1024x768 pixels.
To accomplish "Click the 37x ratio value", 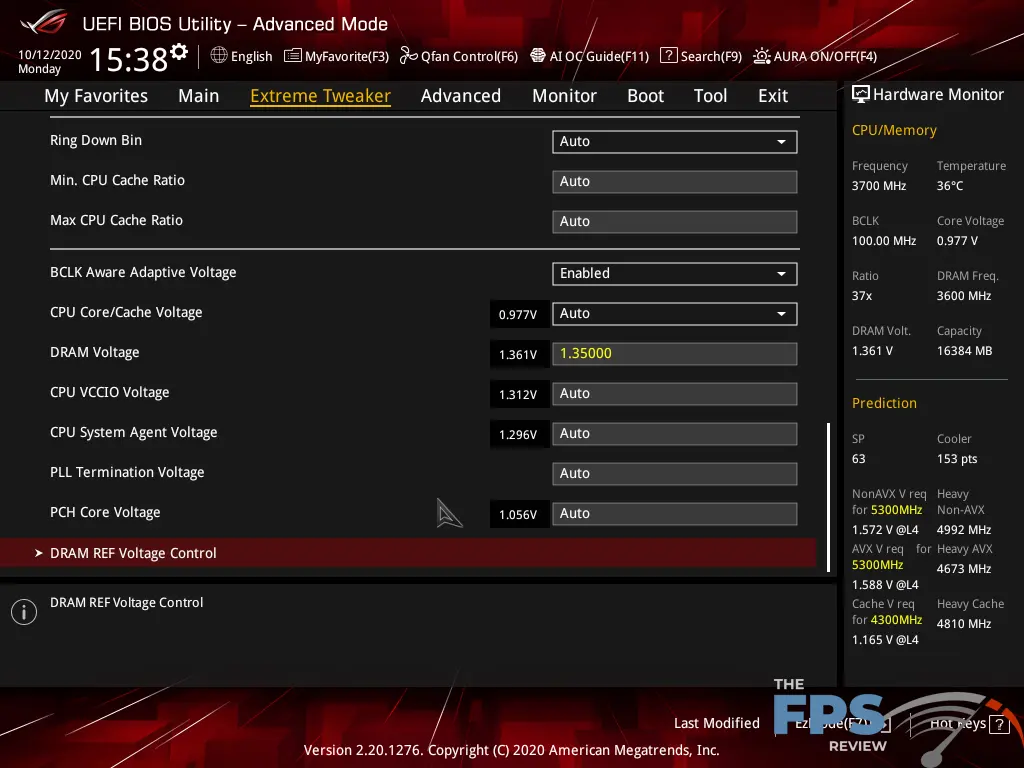I will tap(861, 296).
